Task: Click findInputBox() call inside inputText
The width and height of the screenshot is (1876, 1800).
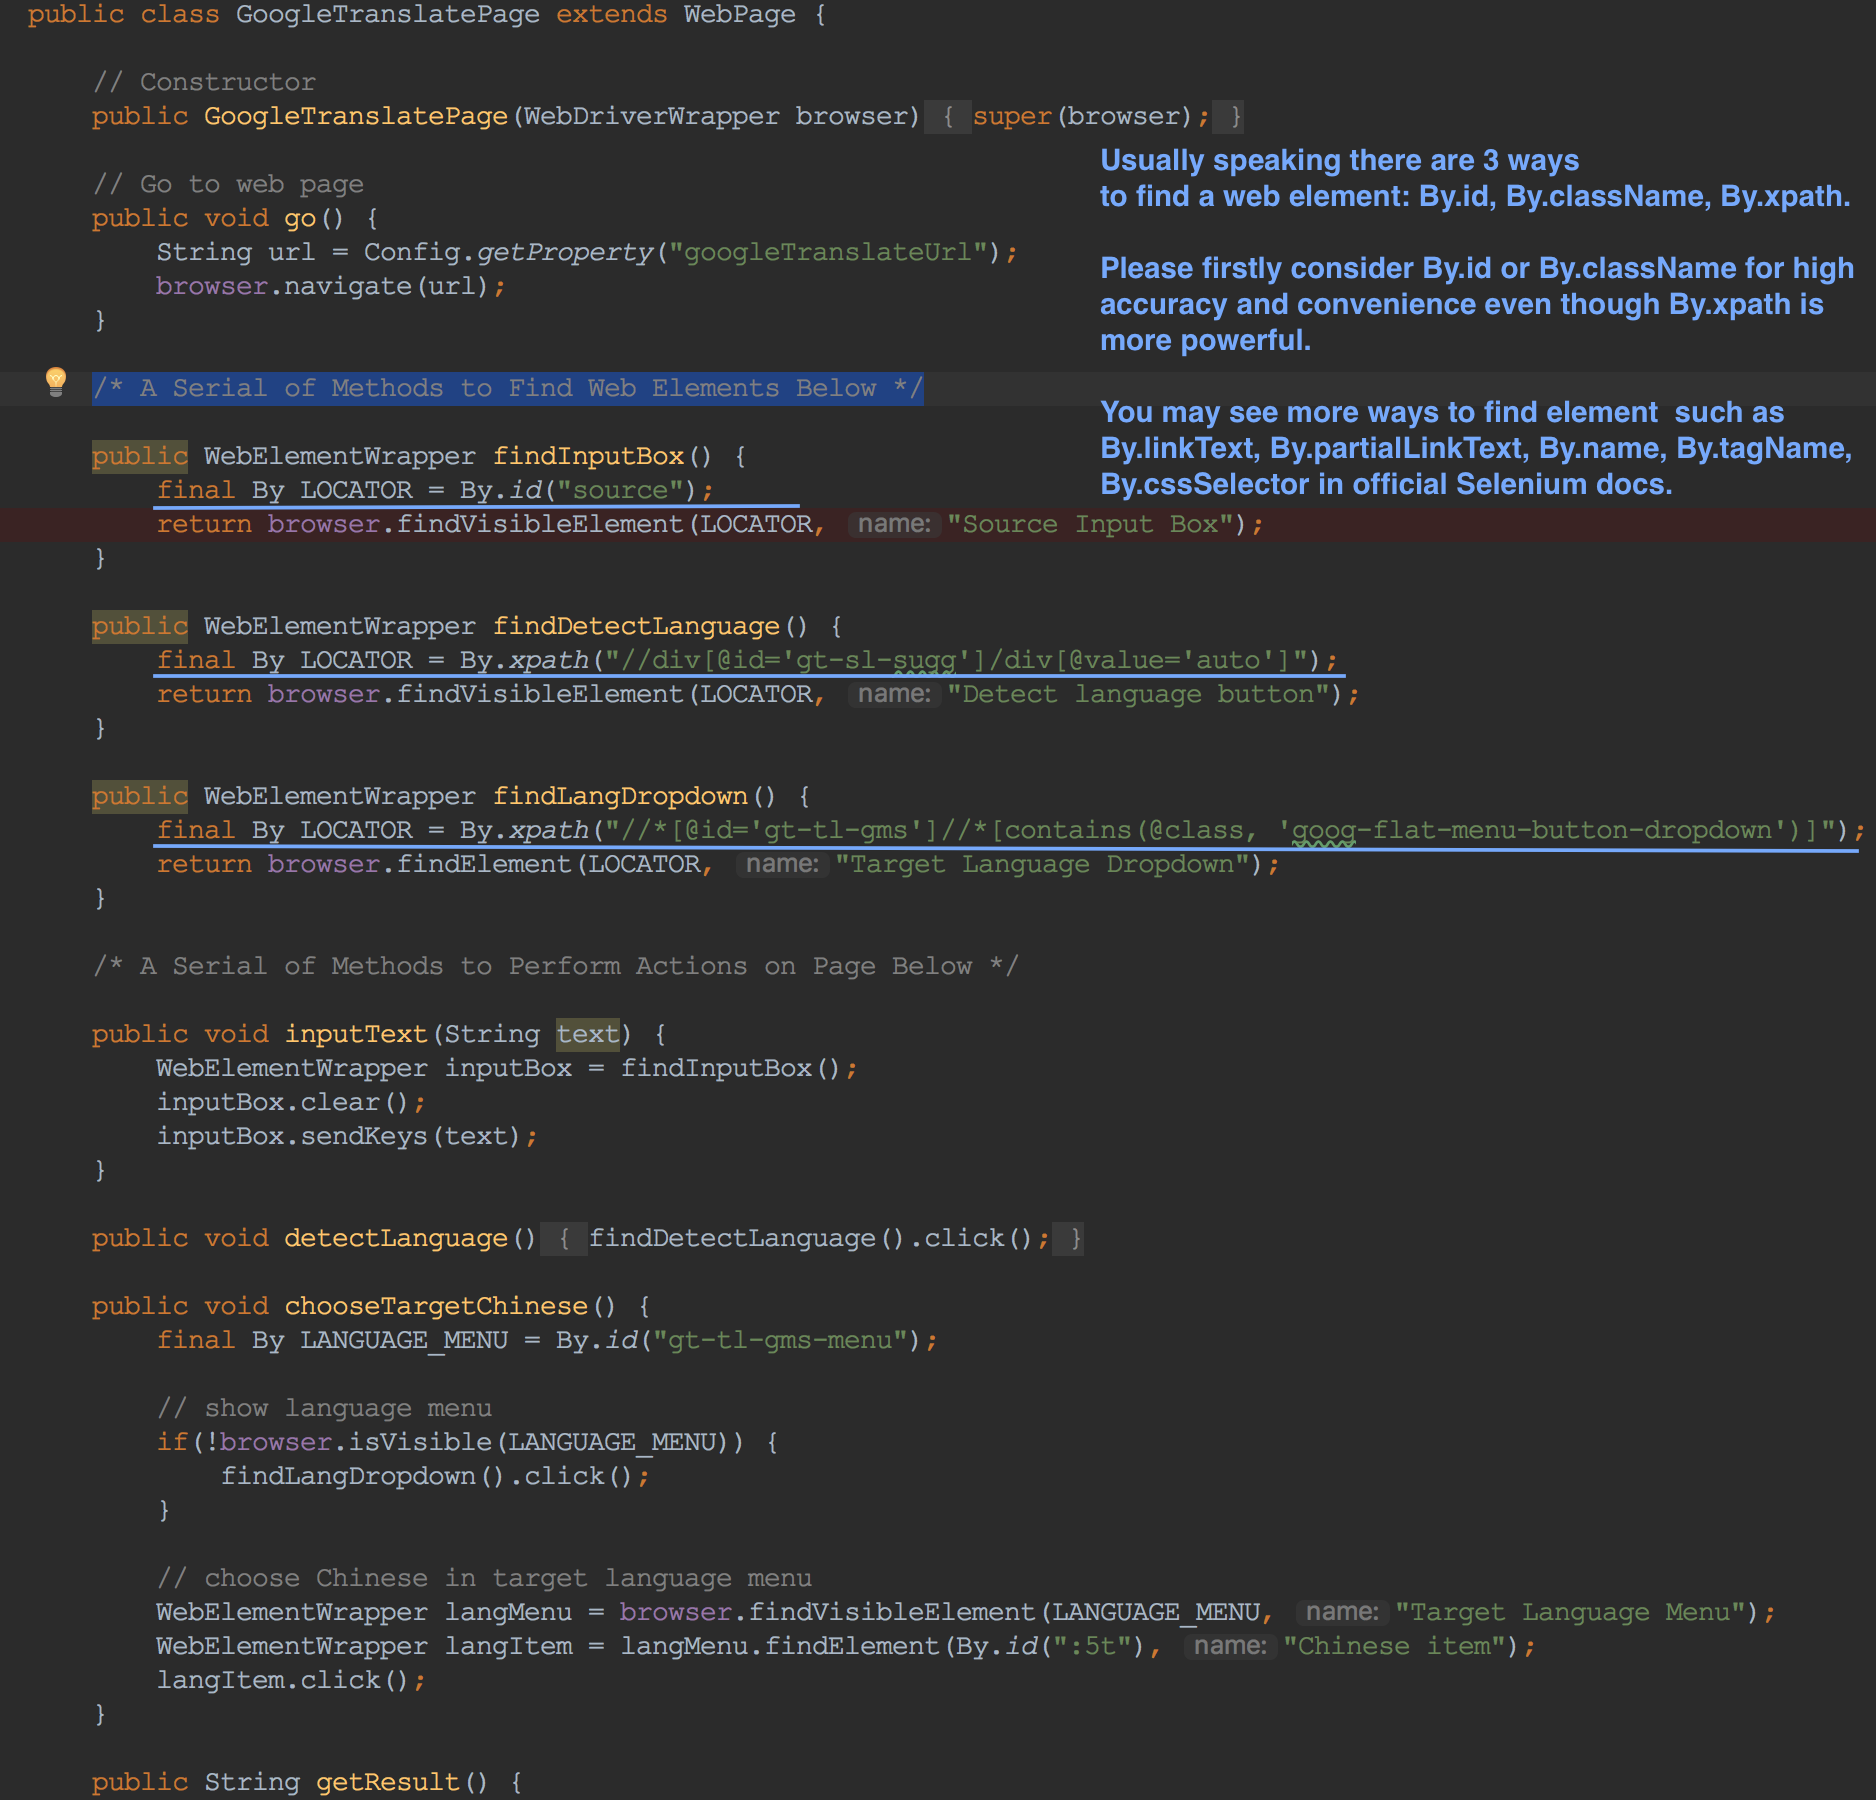Action: point(731,1068)
